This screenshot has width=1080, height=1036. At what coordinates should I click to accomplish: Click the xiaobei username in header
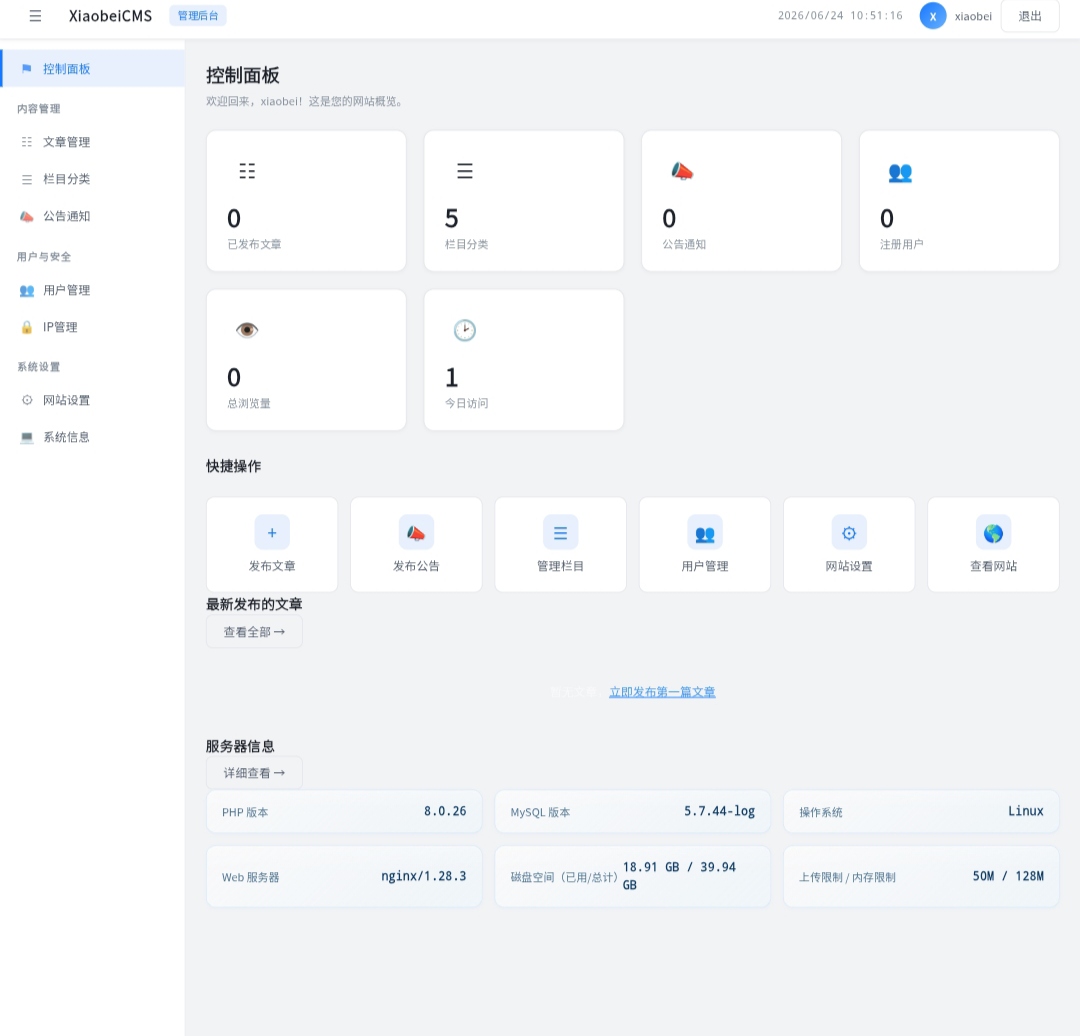click(973, 17)
